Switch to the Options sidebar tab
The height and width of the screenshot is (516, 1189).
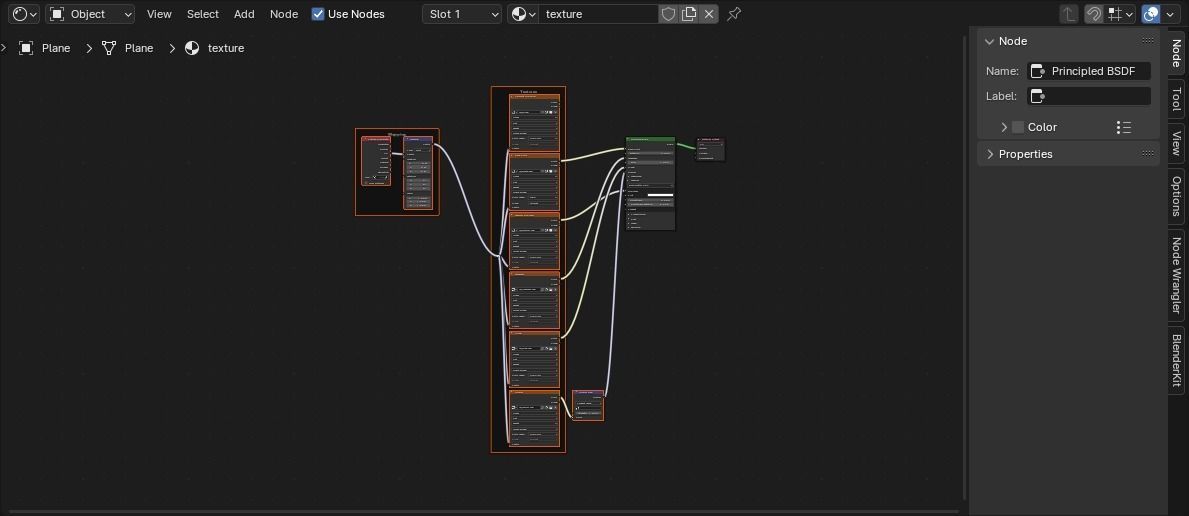(1176, 196)
